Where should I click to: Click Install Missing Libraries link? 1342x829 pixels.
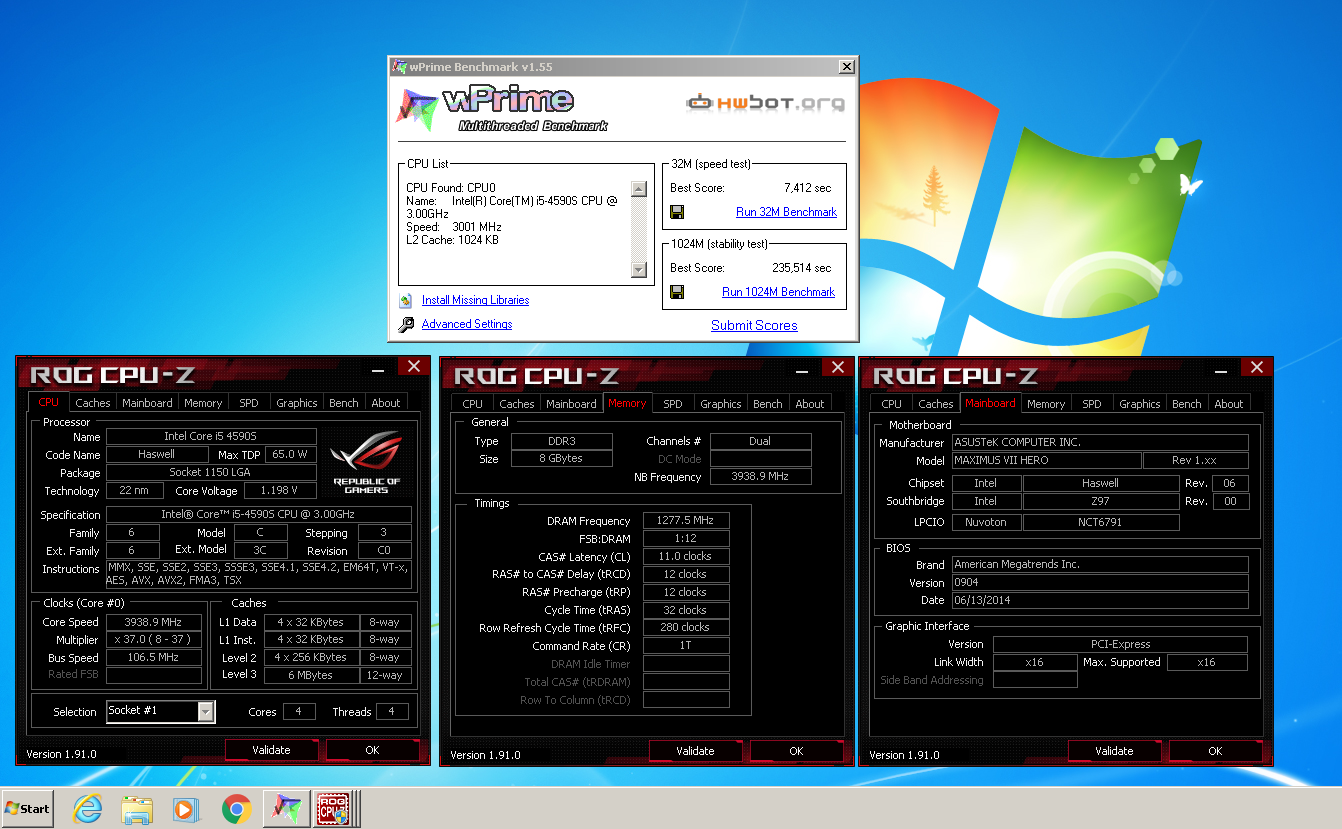[x=475, y=300]
